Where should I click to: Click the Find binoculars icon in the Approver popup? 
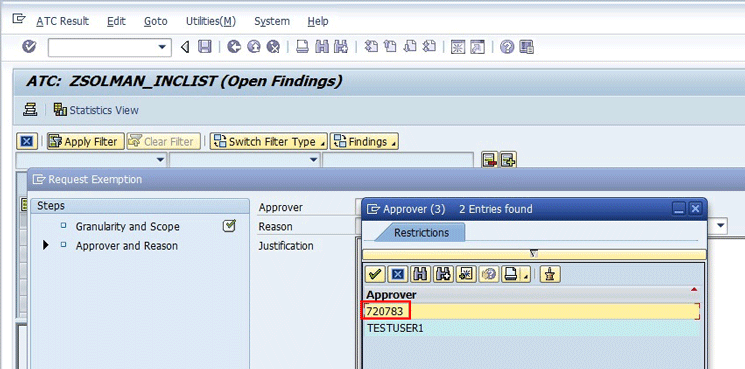(420, 274)
